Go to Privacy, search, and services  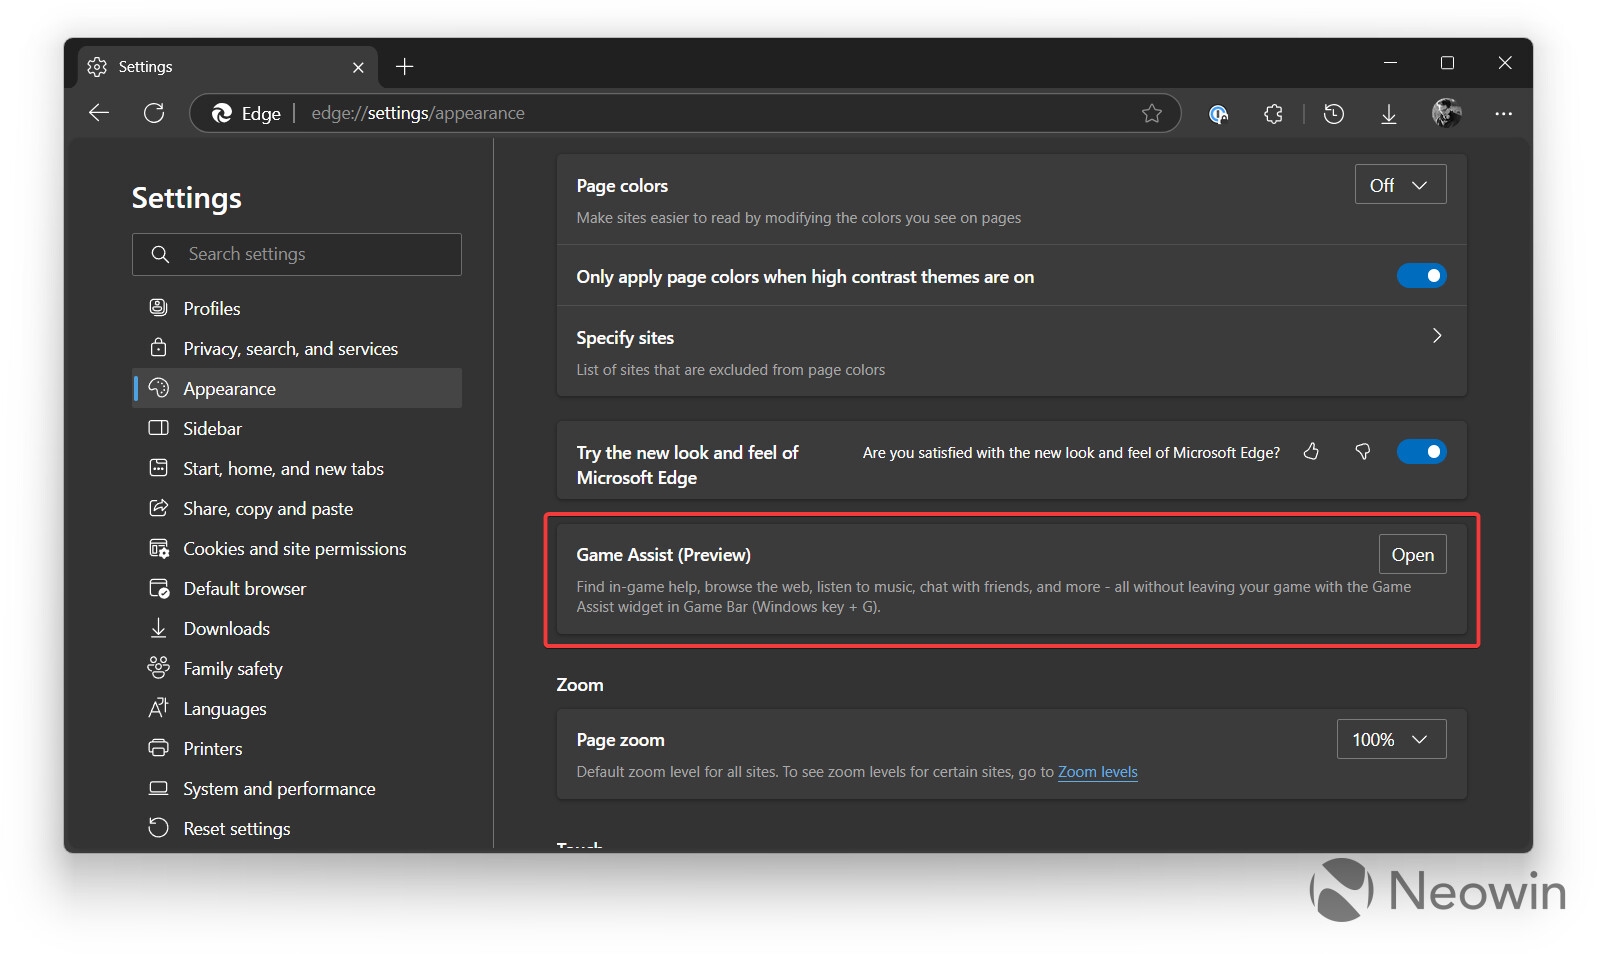click(x=290, y=349)
